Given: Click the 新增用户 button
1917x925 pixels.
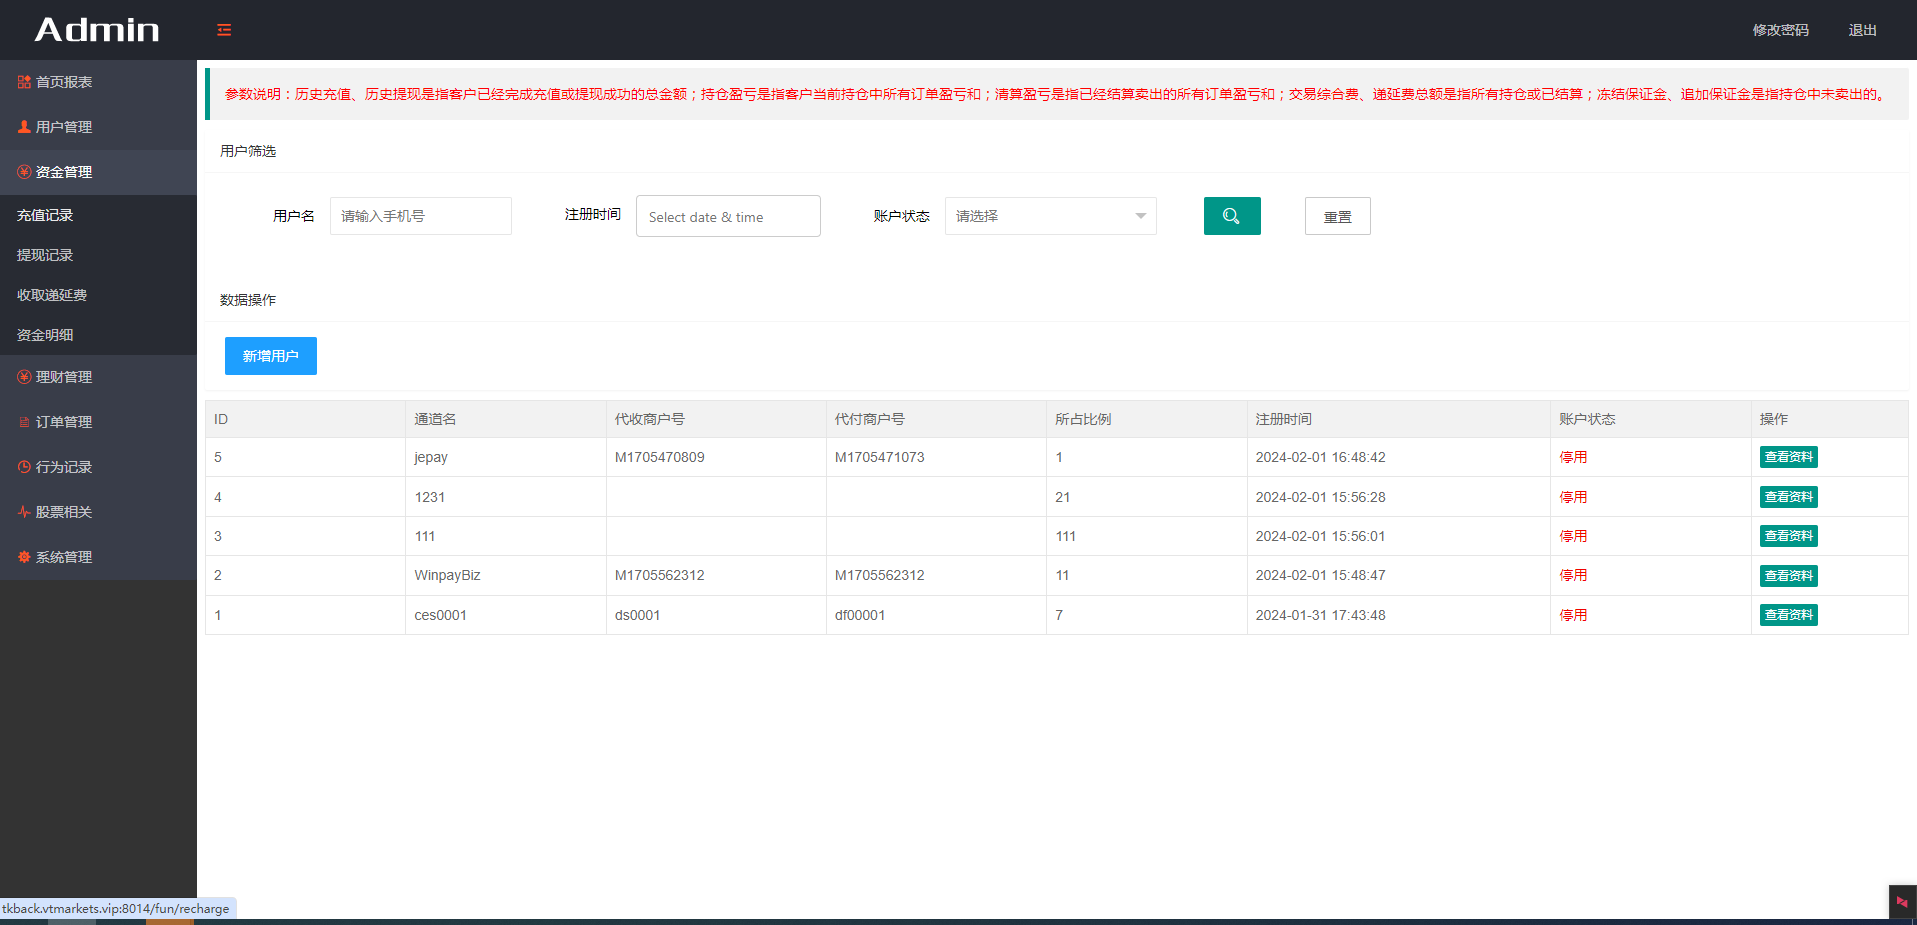Looking at the screenshot, I should pyautogui.click(x=270, y=356).
